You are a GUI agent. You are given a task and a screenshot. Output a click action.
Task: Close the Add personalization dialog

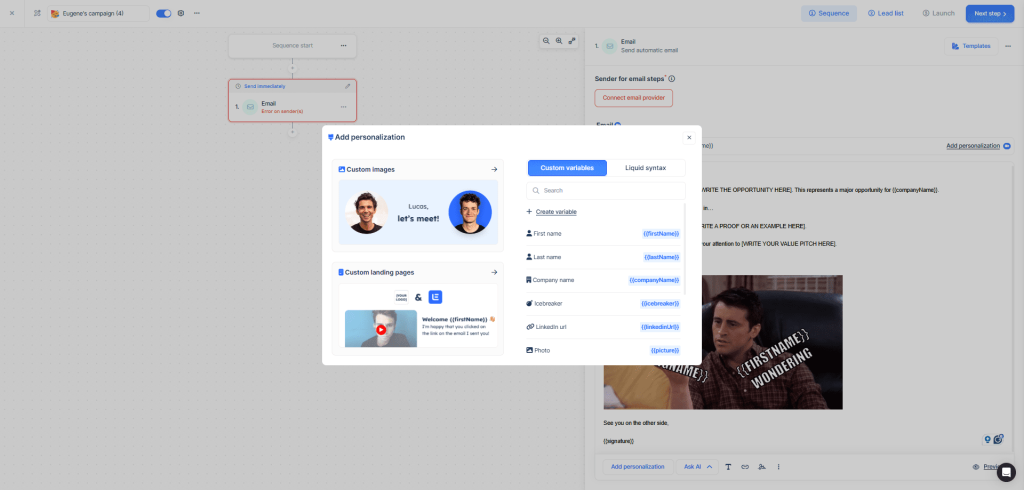click(689, 137)
